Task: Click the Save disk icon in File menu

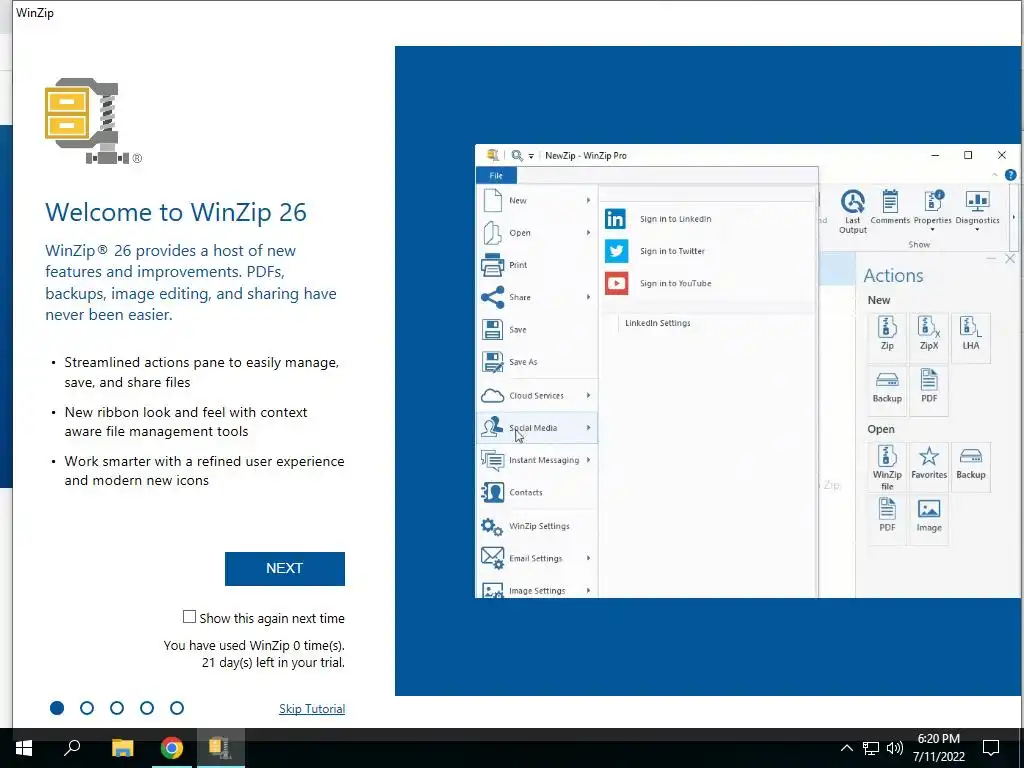Action: click(492, 329)
